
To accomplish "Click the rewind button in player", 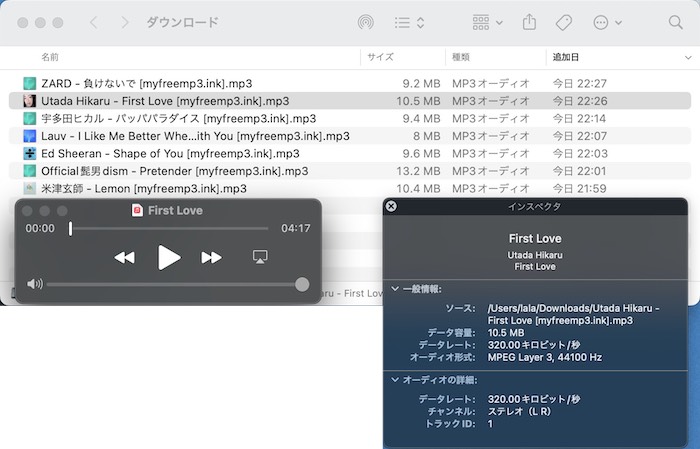I will pyautogui.click(x=125, y=258).
